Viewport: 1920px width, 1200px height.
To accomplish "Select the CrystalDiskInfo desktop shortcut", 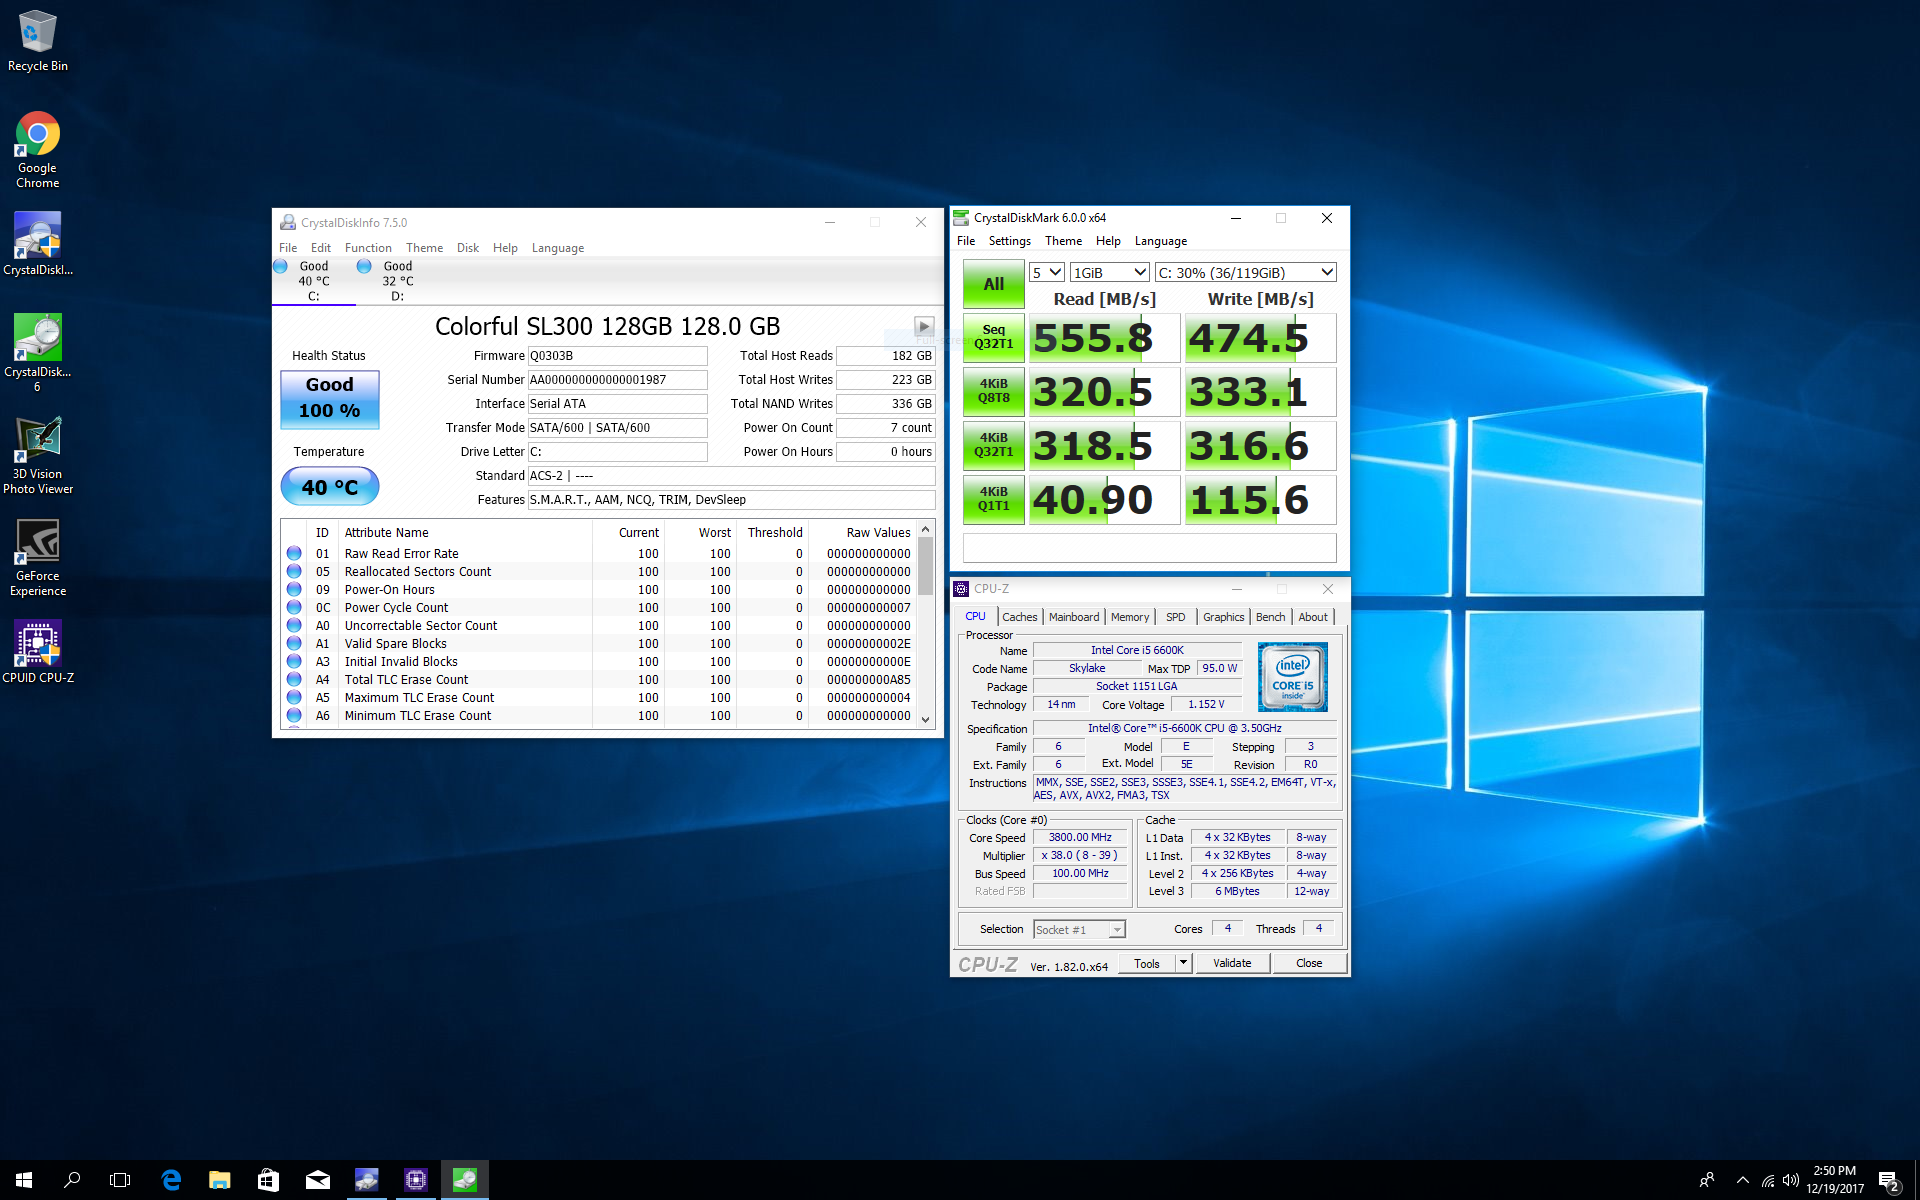I will 38,244.
